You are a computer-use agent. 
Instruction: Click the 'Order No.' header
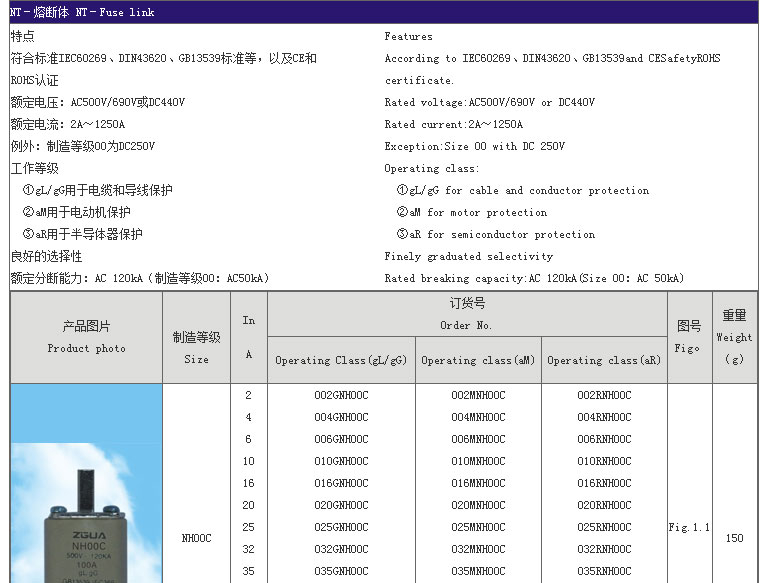467,314
